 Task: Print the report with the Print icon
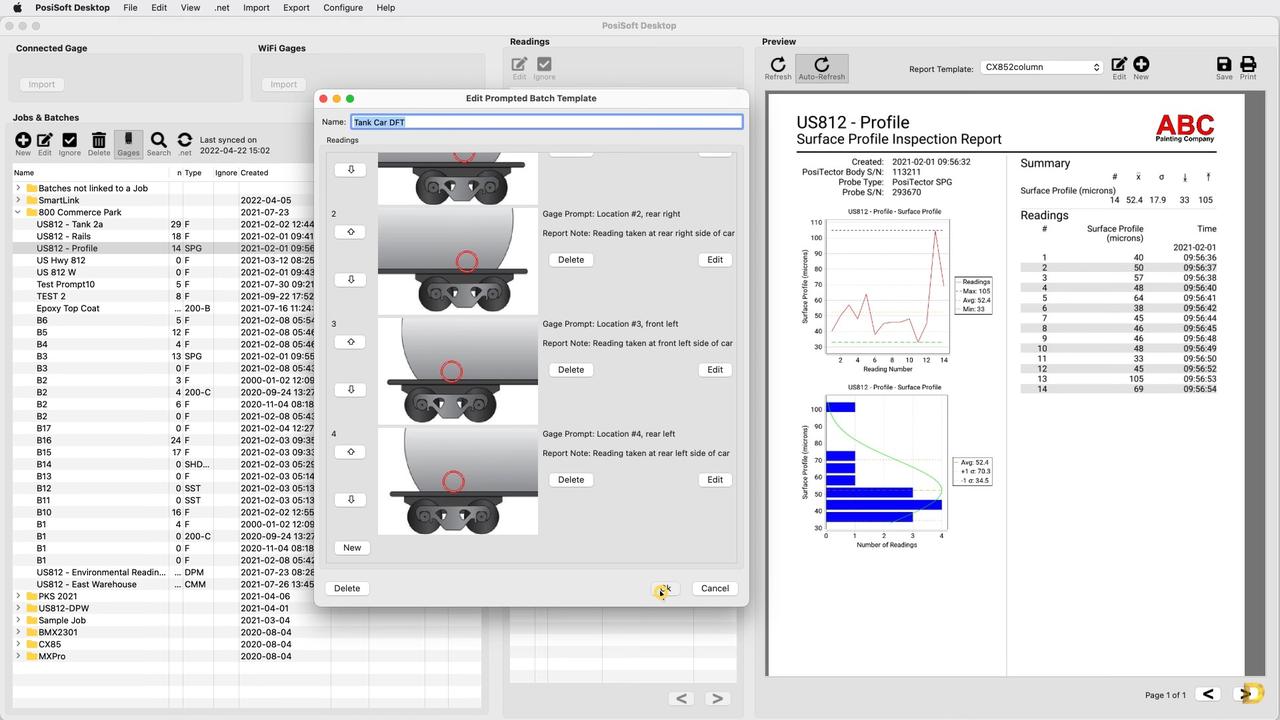[1248, 68]
